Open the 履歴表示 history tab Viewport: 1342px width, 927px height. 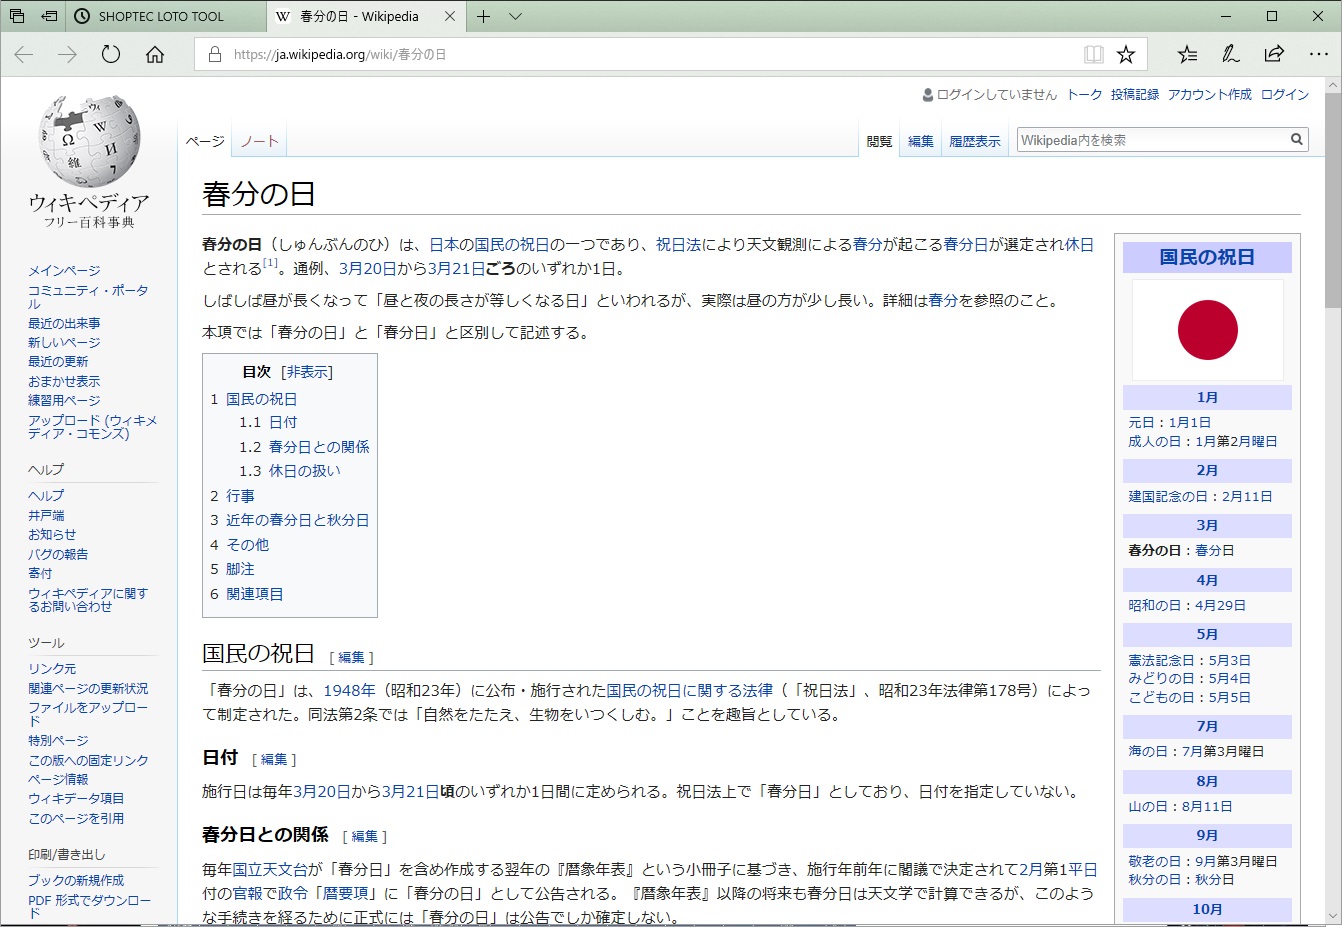(975, 141)
